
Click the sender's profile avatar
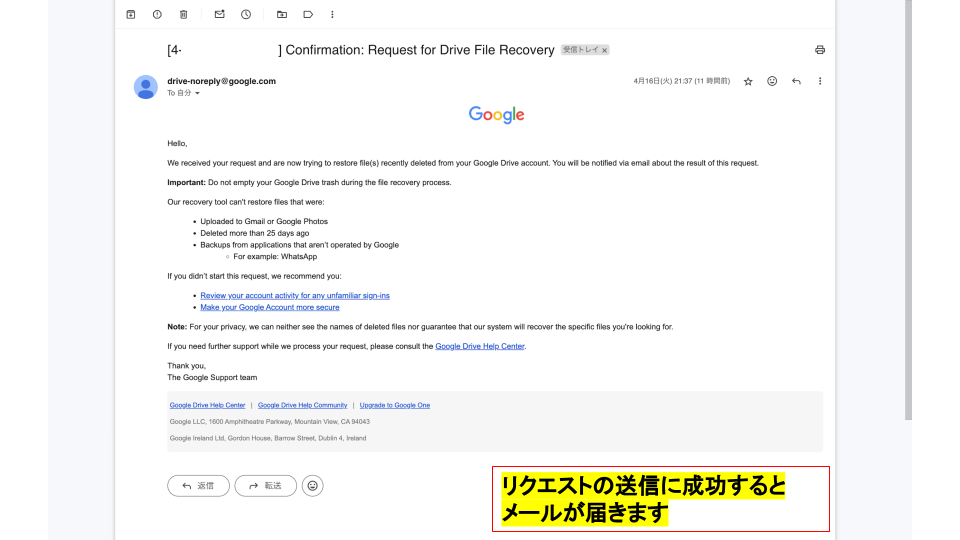pyautogui.click(x=146, y=87)
